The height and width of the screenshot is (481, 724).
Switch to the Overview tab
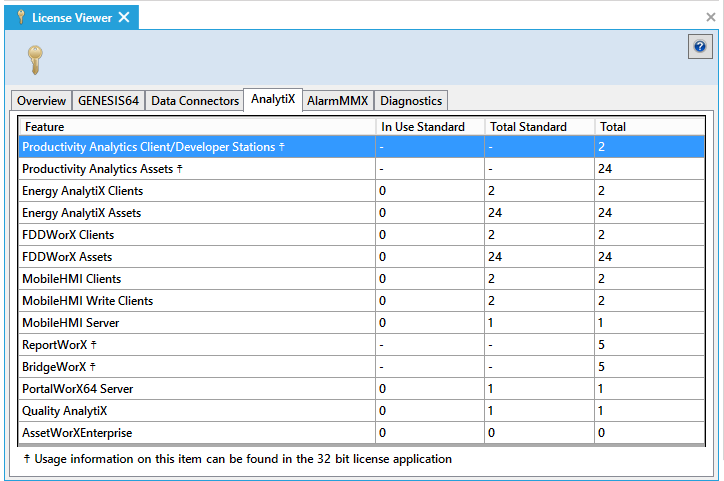[x=41, y=101]
